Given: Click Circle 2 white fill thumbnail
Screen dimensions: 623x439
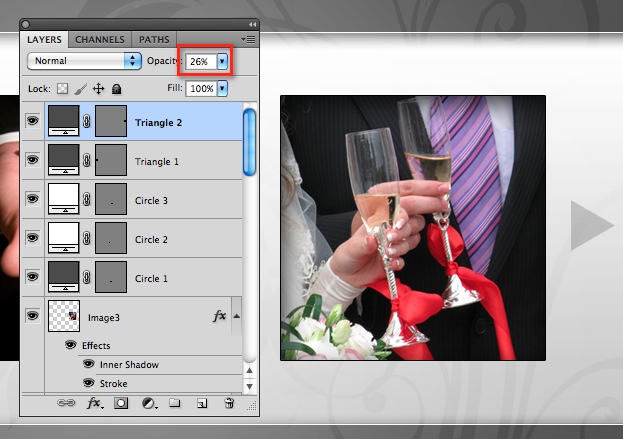Looking at the screenshot, I should (64, 238).
